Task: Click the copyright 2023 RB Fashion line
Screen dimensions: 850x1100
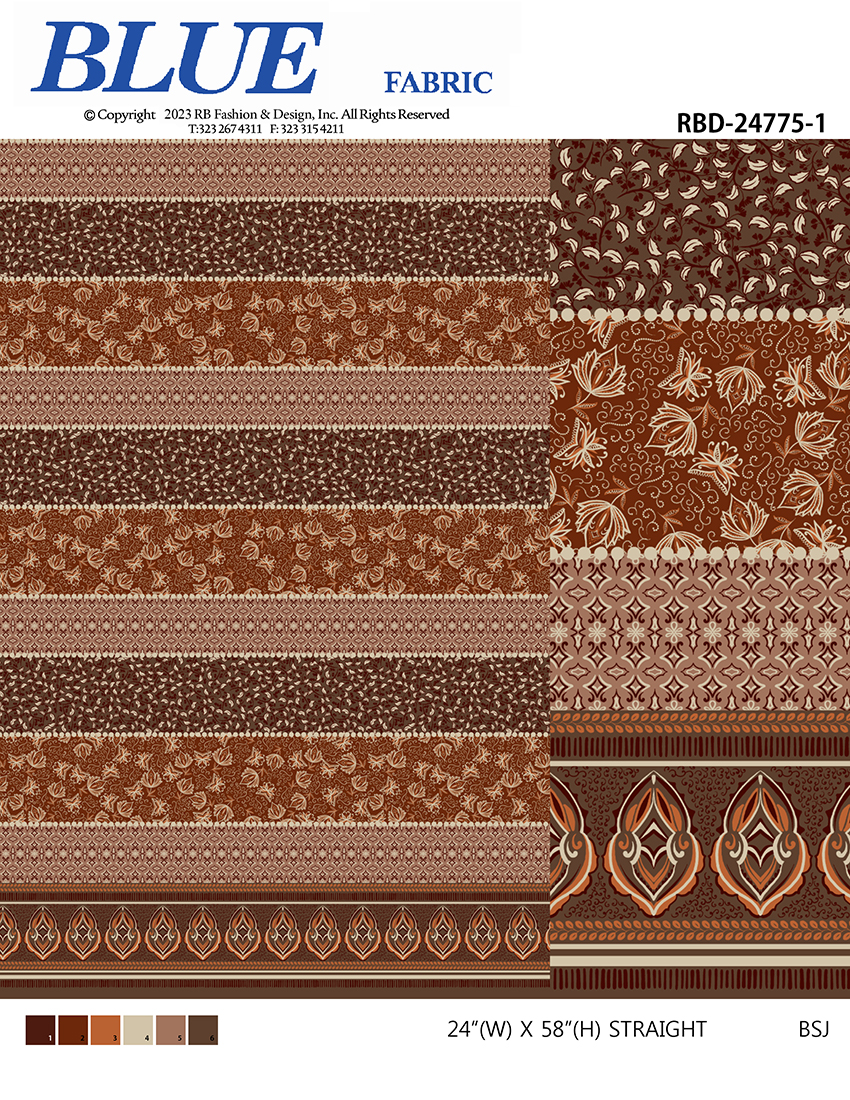Action: pos(267,114)
